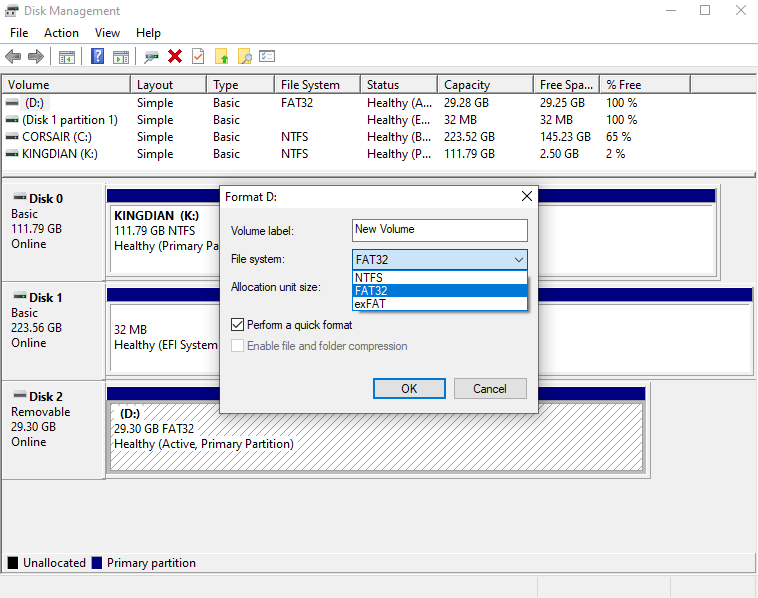Click the Disk Management title bar icon
The image size is (758, 598).
click(x=12, y=11)
